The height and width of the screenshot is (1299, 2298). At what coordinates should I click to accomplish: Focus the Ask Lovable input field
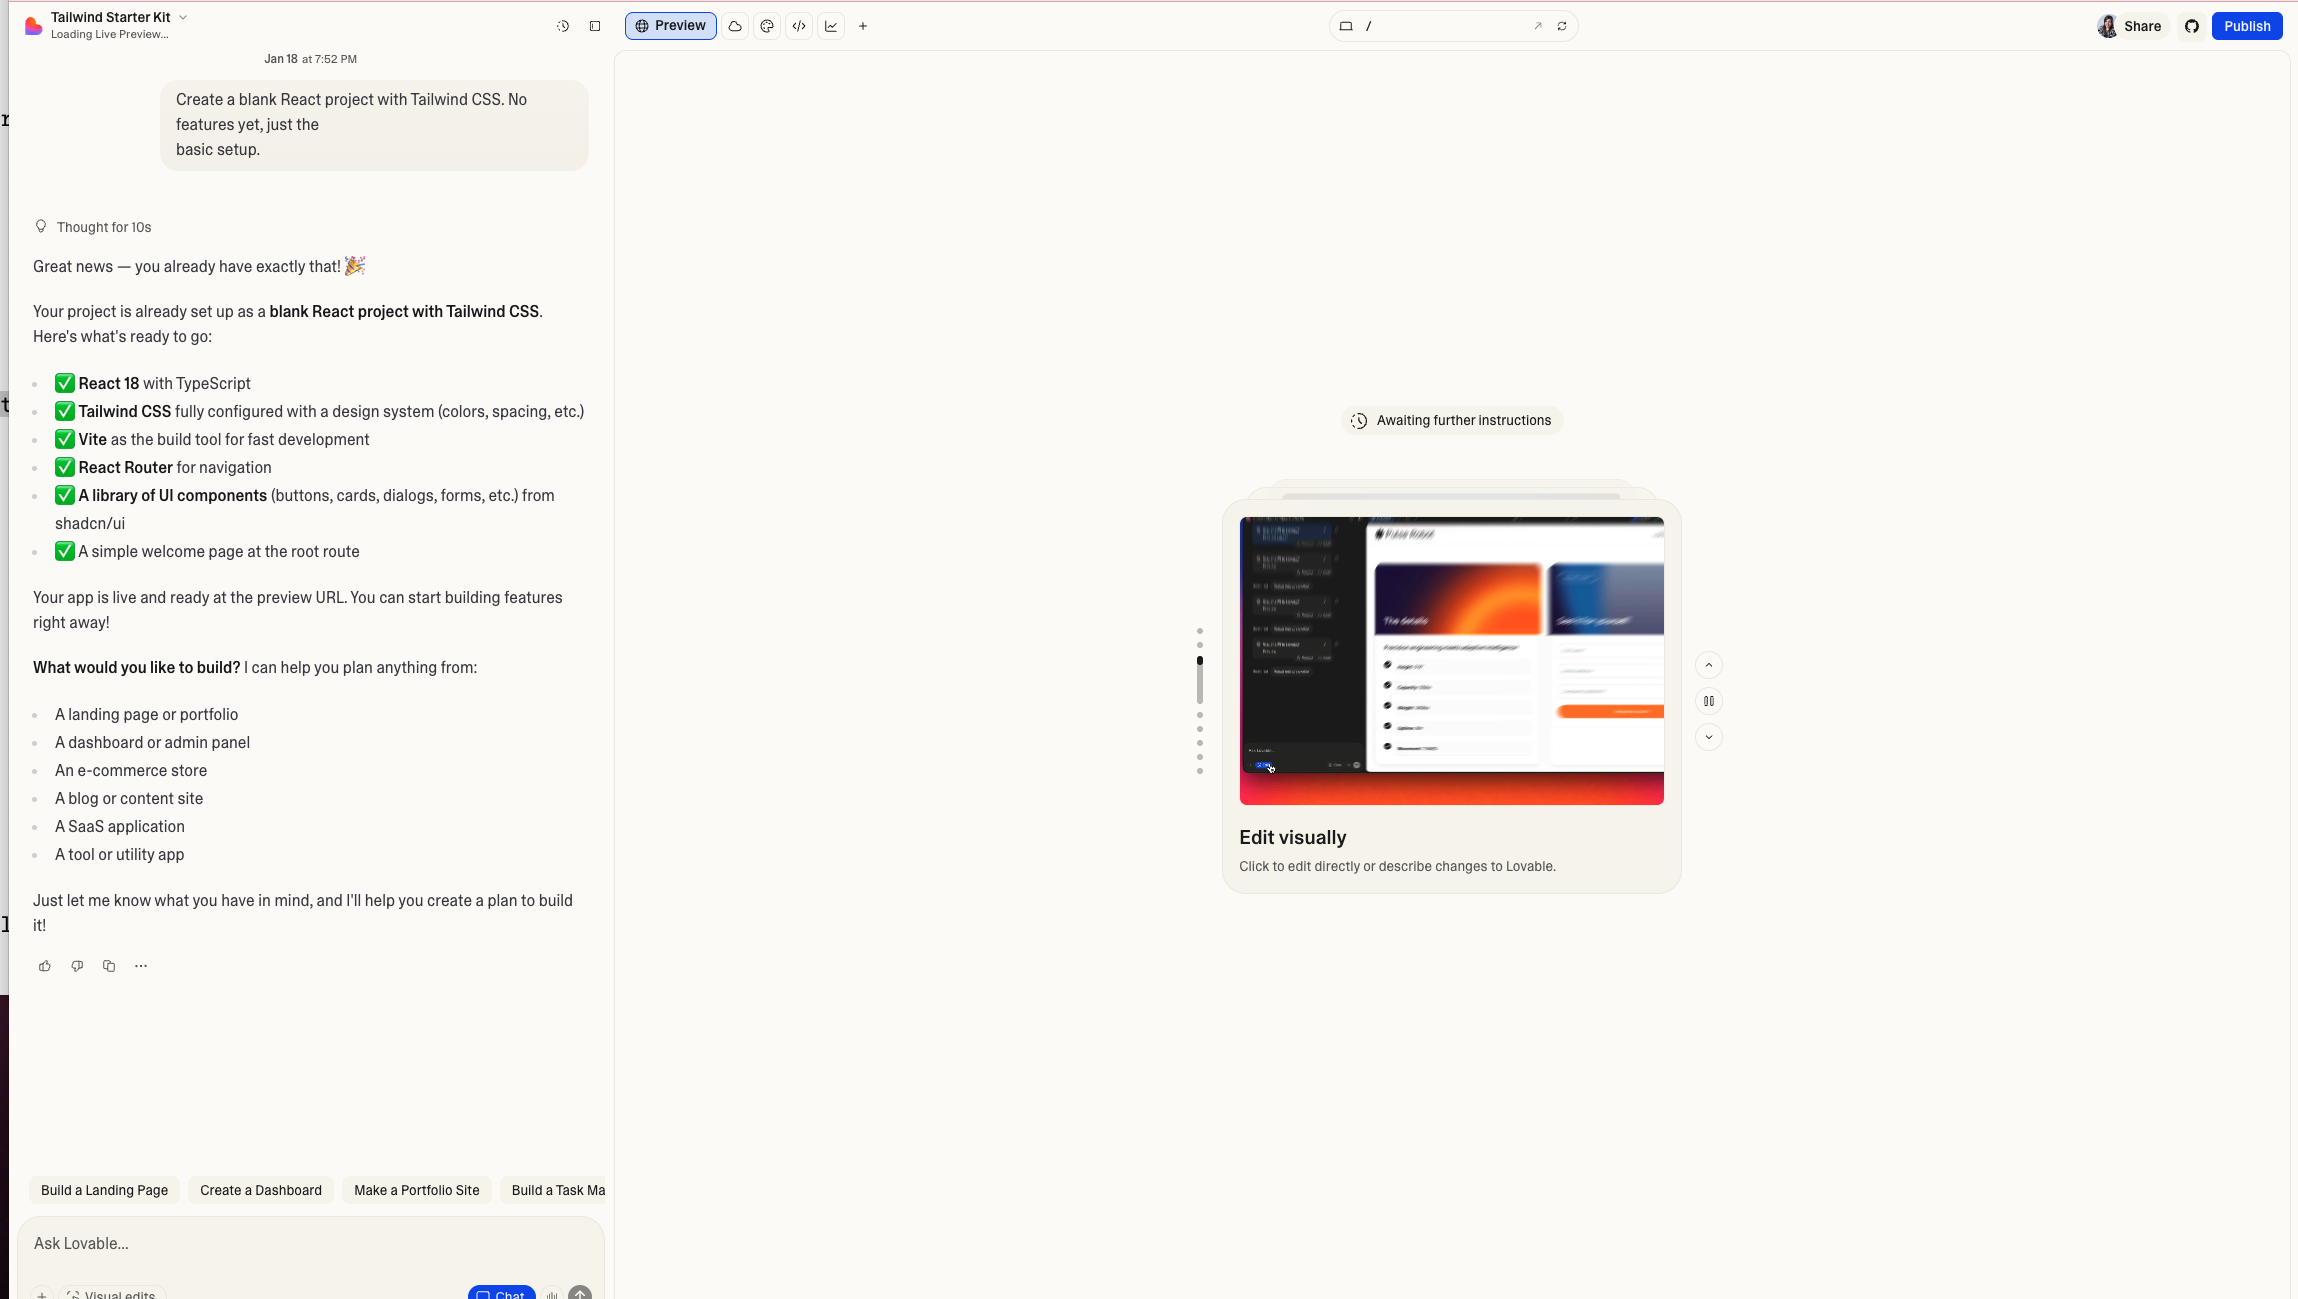pyautogui.click(x=310, y=1244)
